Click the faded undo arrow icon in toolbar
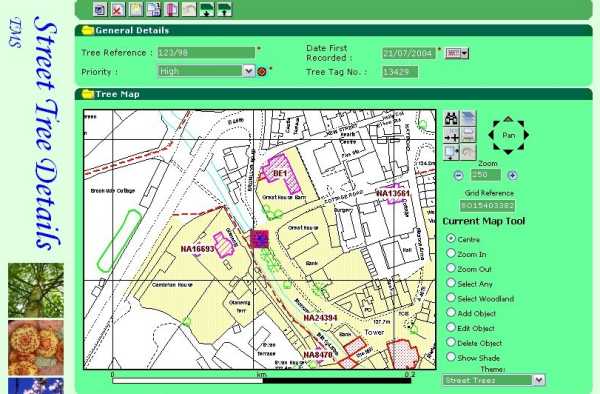Viewport: 600px width, 394px height. tap(189, 9)
